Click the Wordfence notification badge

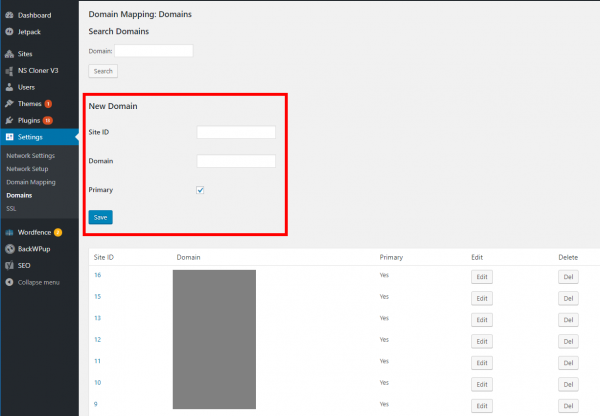[x=58, y=232]
